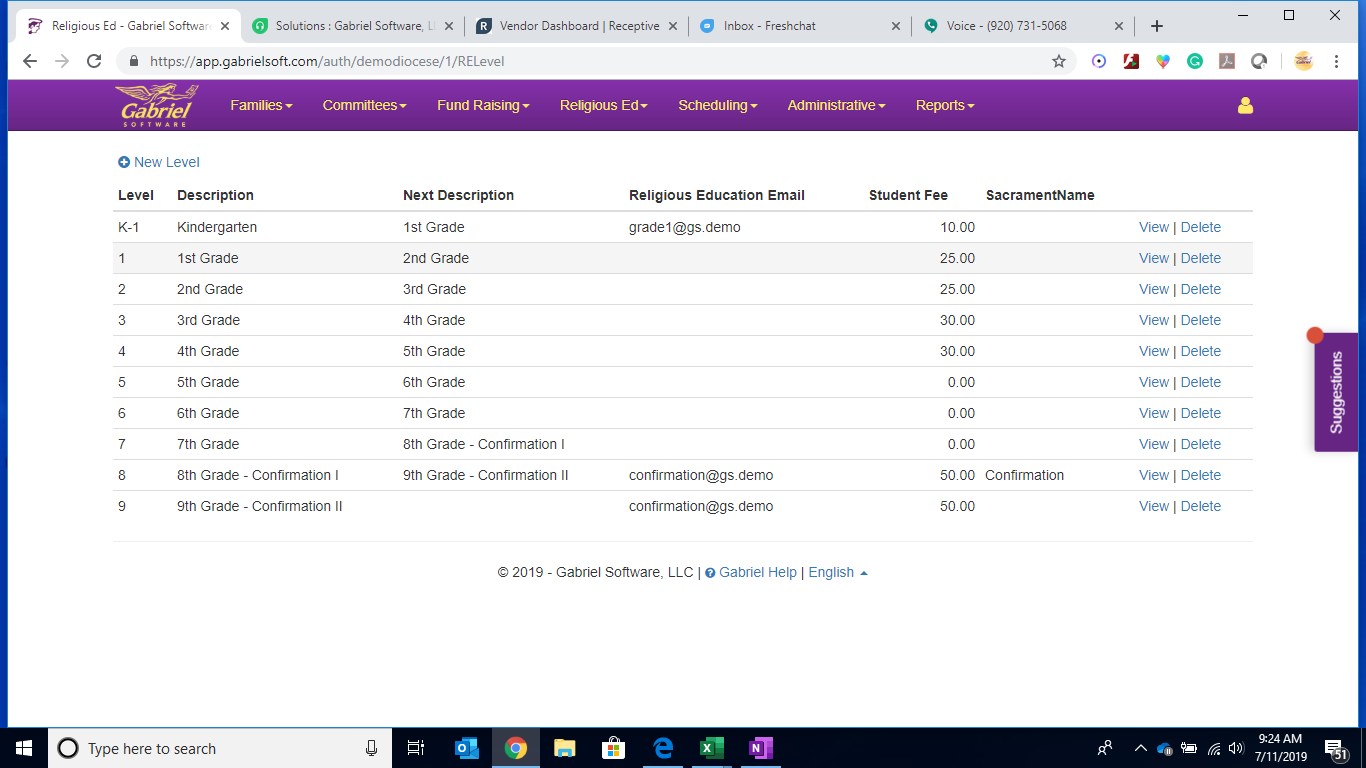This screenshot has height=768, width=1366.
Task: Click the address bar URL
Action: [327, 61]
